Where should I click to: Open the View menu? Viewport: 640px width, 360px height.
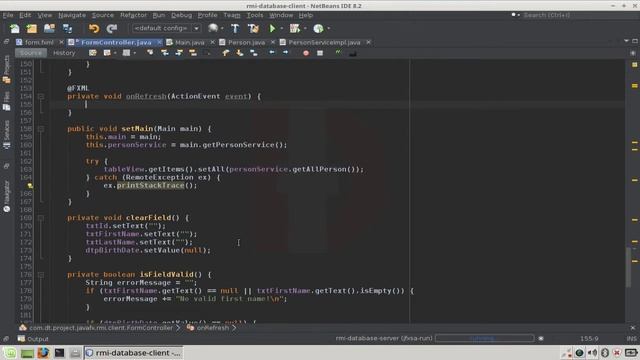coord(44,15)
